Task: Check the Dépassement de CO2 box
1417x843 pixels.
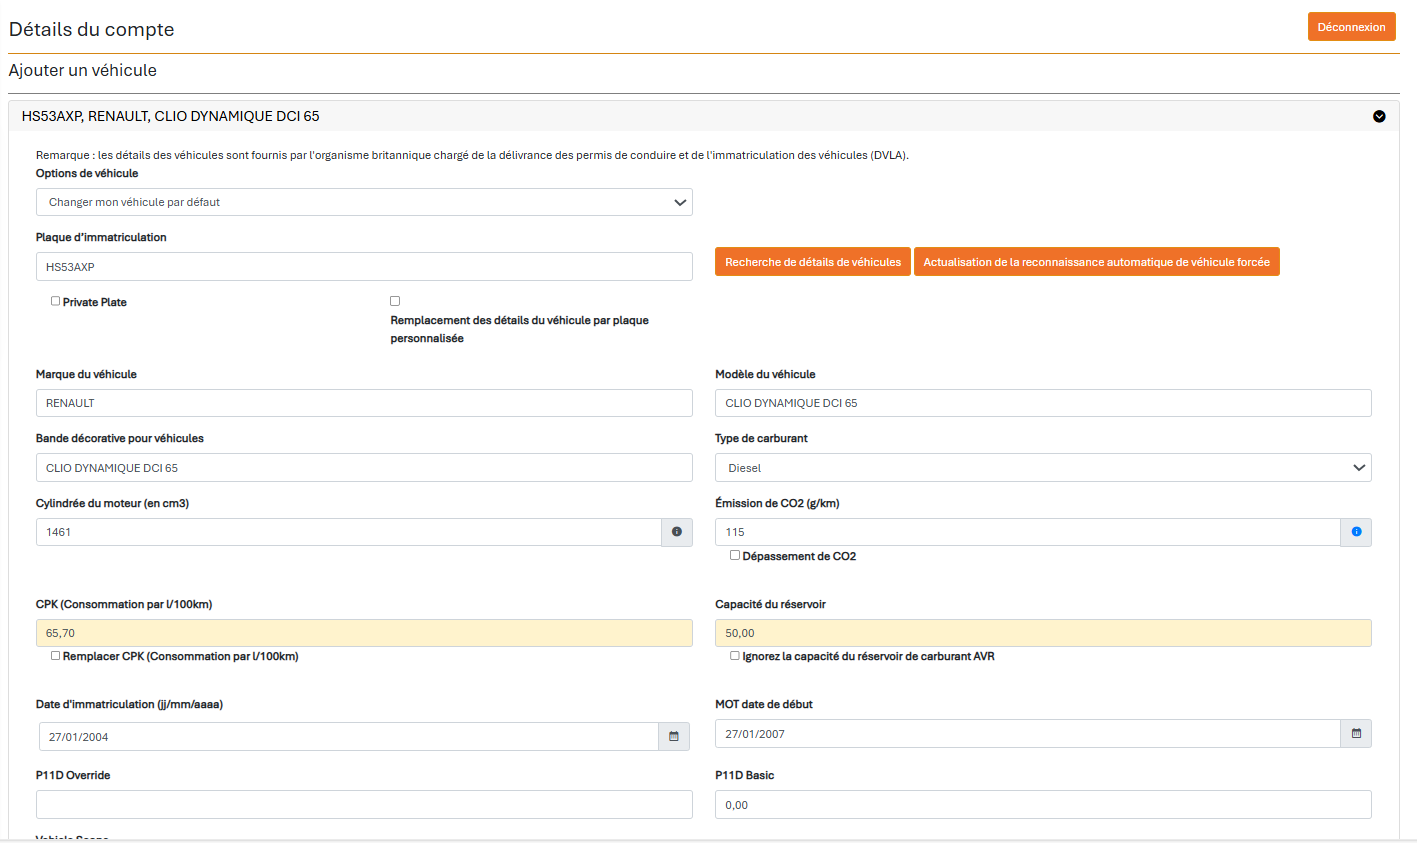Action: click(x=735, y=555)
